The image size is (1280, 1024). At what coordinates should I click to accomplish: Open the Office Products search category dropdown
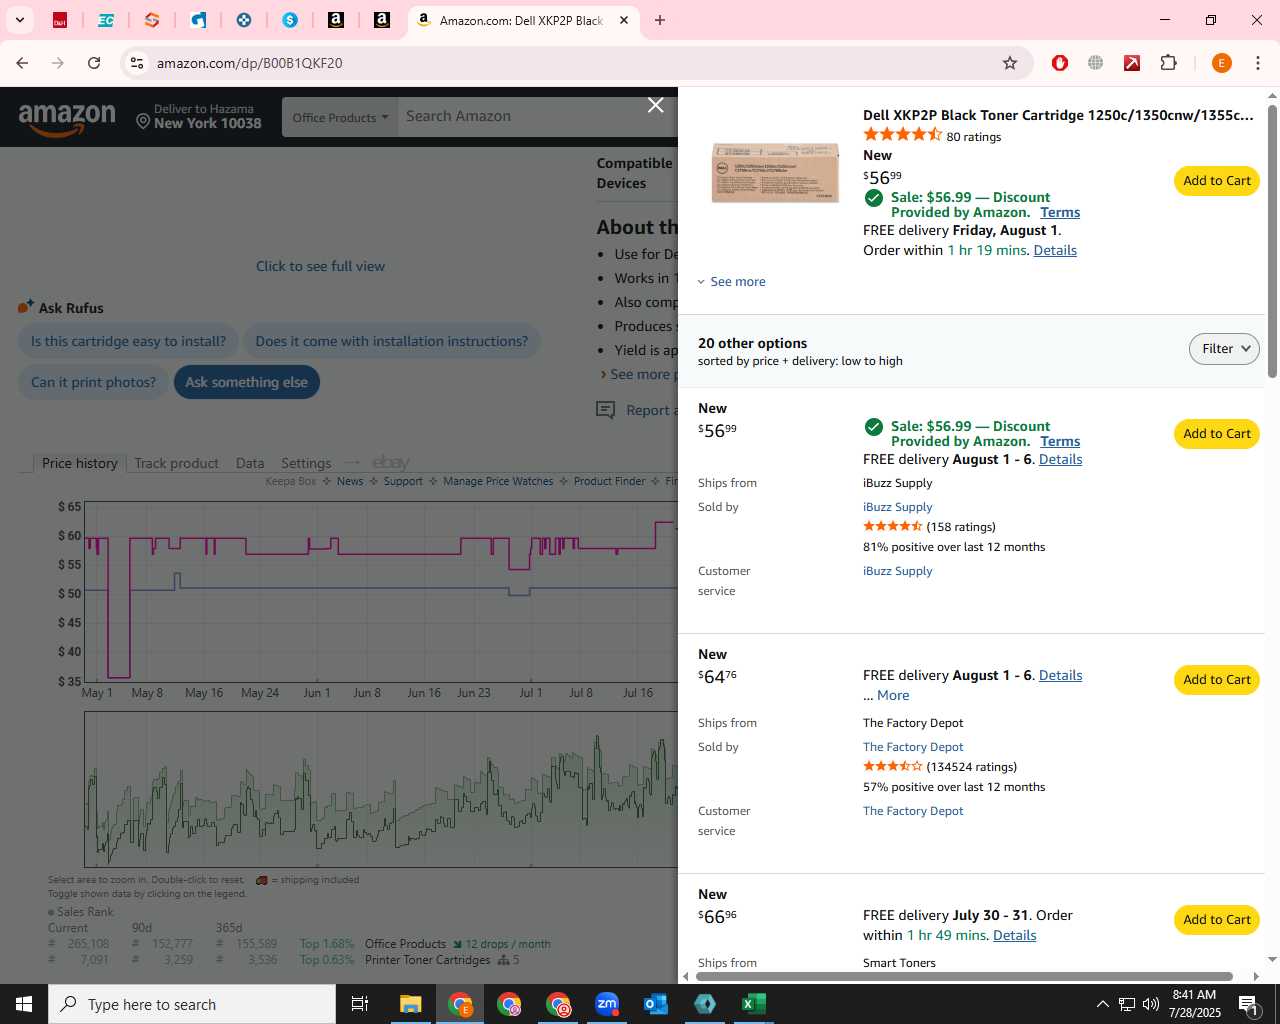point(340,117)
